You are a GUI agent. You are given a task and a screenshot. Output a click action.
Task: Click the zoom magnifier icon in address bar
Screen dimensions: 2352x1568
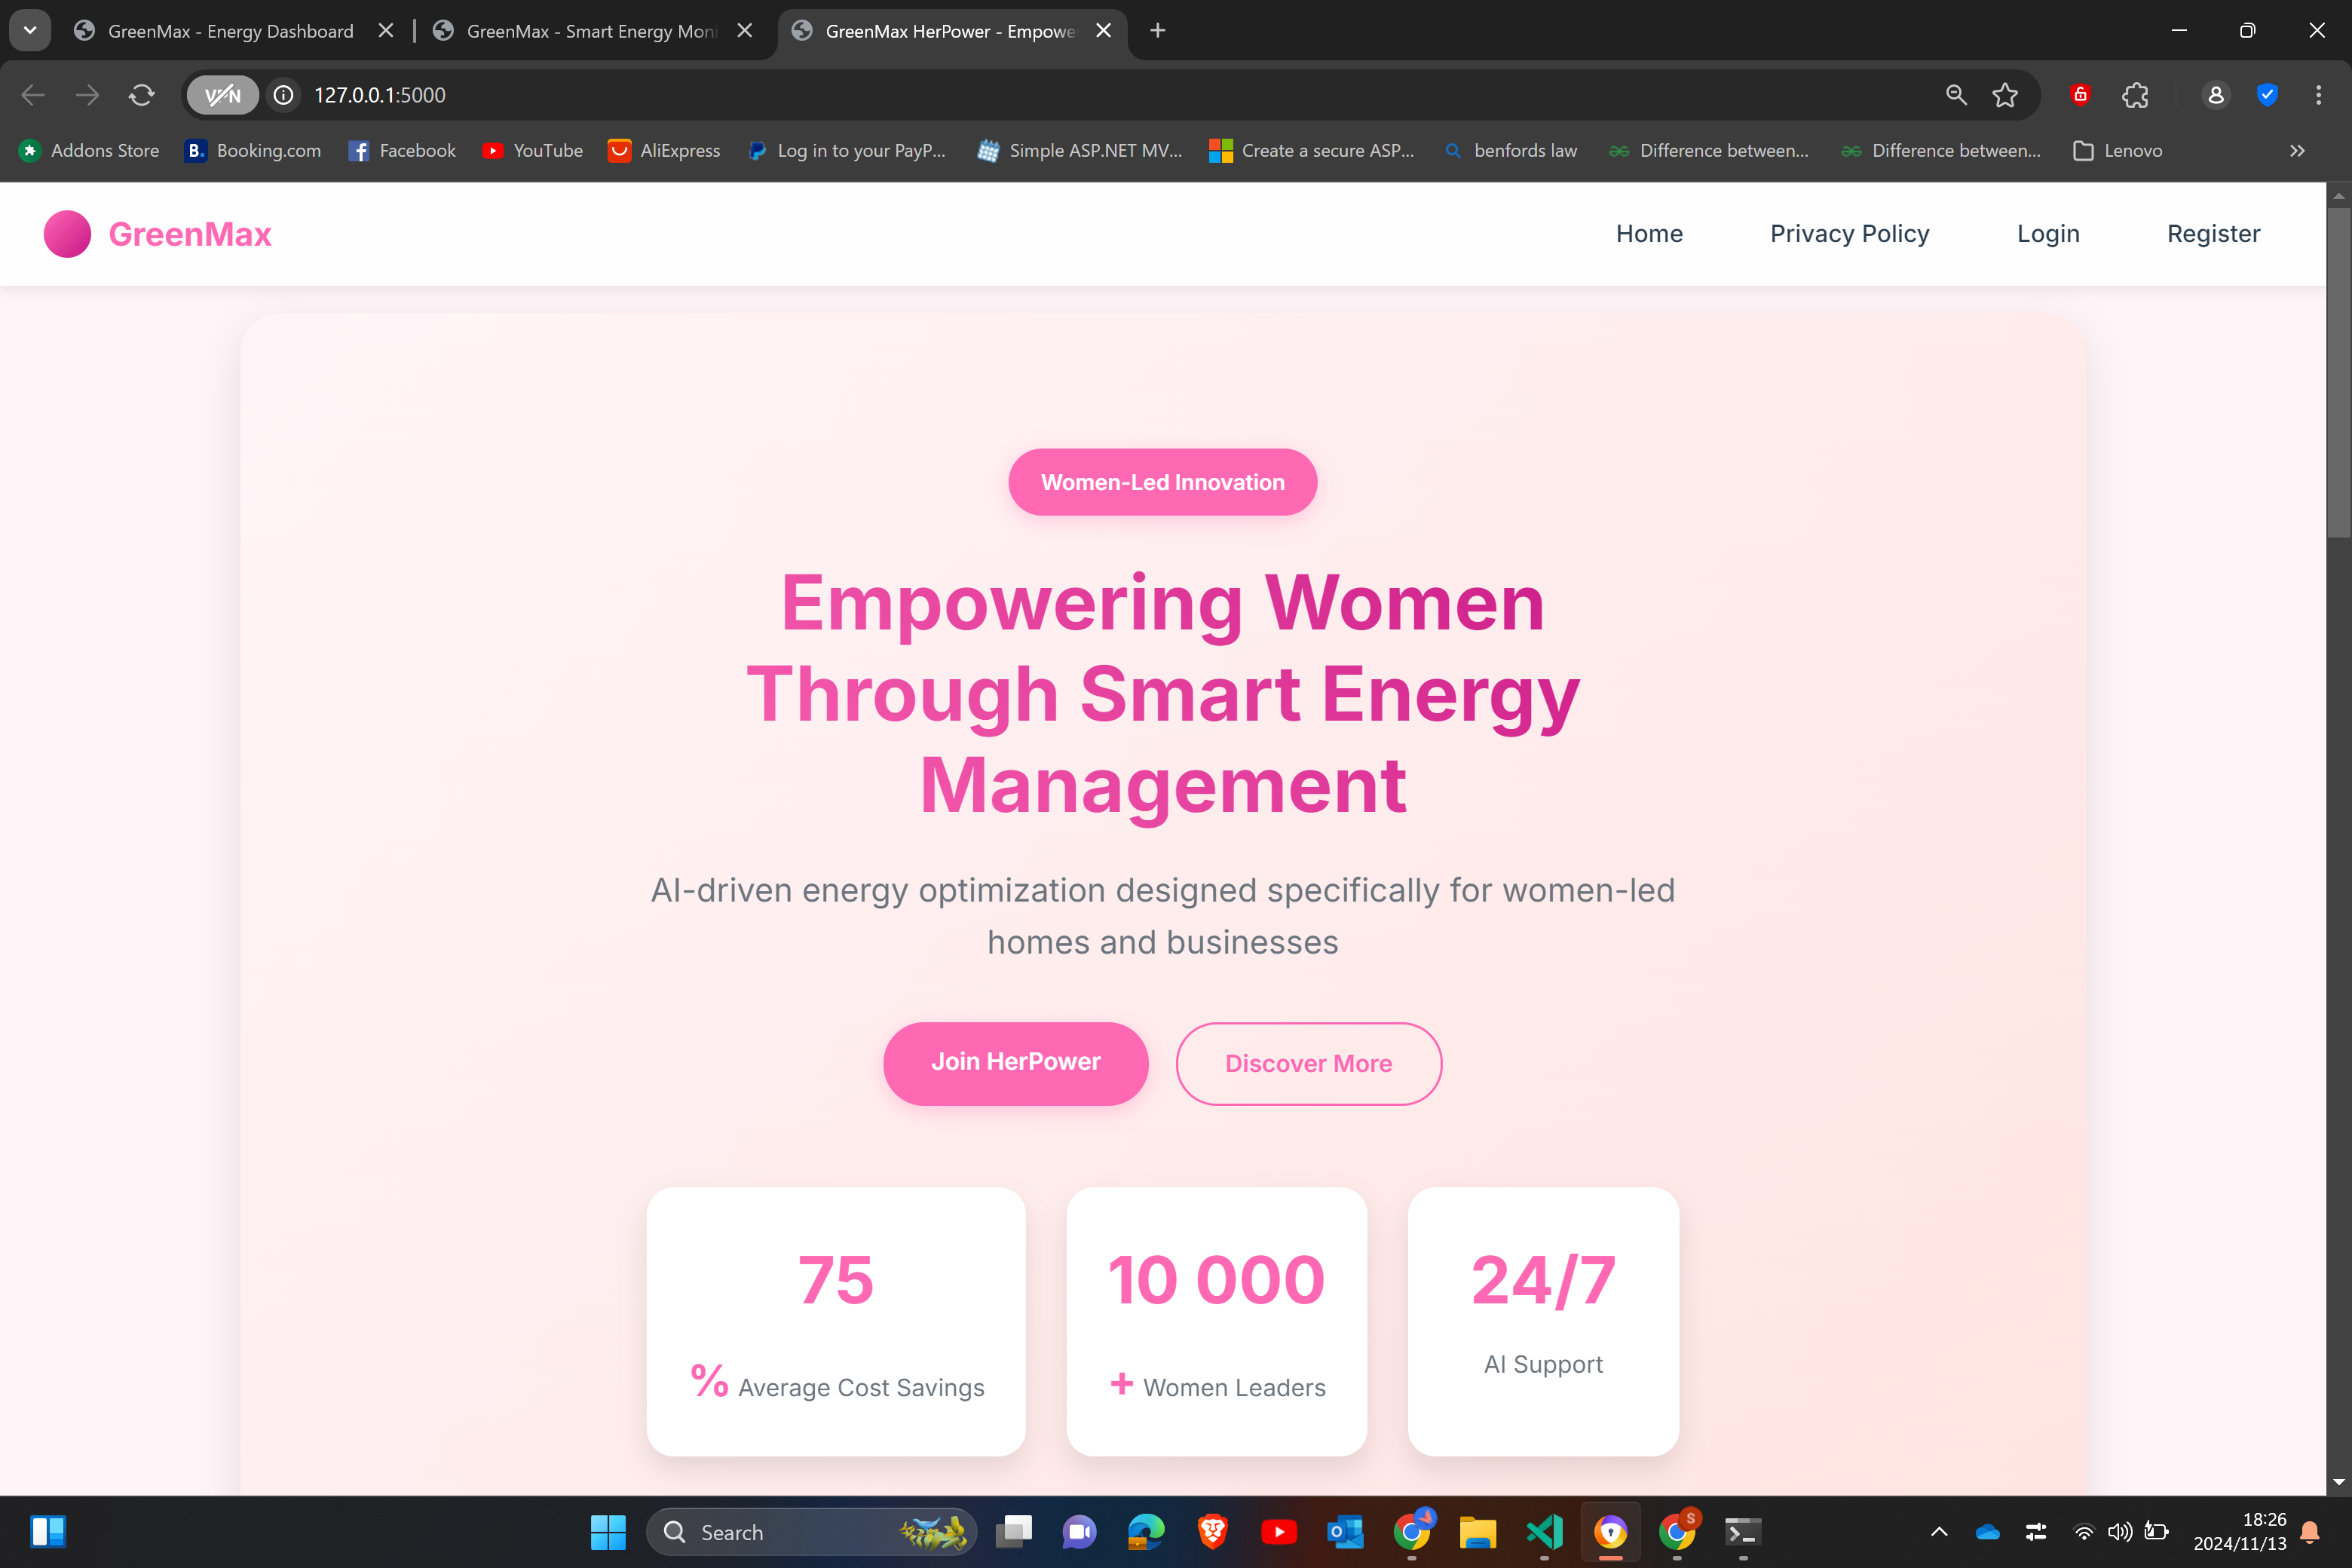(x=1956, y=95)
